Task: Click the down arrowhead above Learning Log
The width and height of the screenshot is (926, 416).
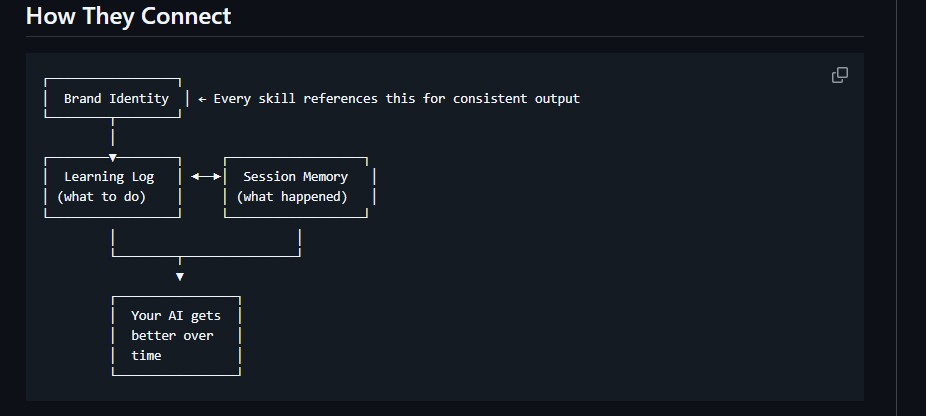Action: pos(113,158)
